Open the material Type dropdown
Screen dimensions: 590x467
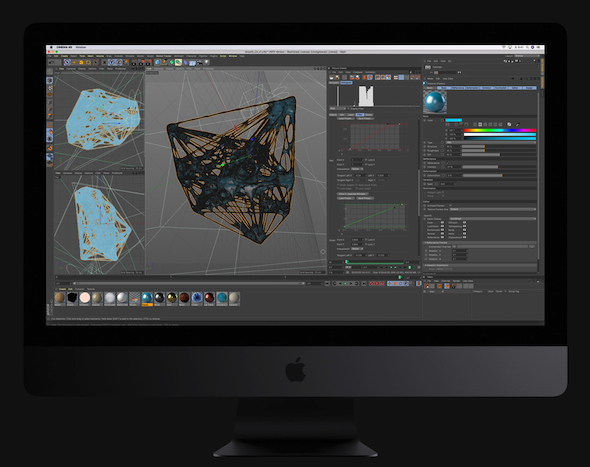491,143
